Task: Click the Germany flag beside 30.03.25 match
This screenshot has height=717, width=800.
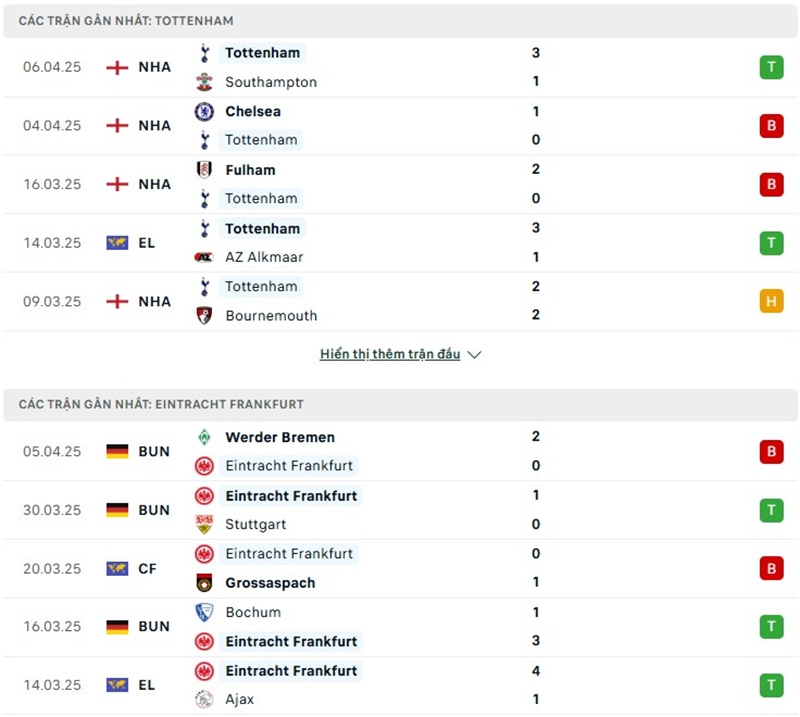Action: tap(117, 510)
